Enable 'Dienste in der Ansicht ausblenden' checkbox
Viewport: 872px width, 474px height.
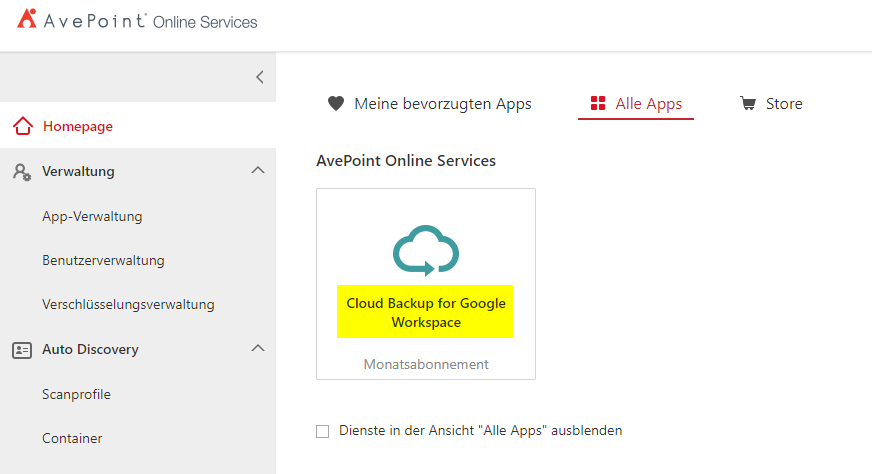coord(322,431)
